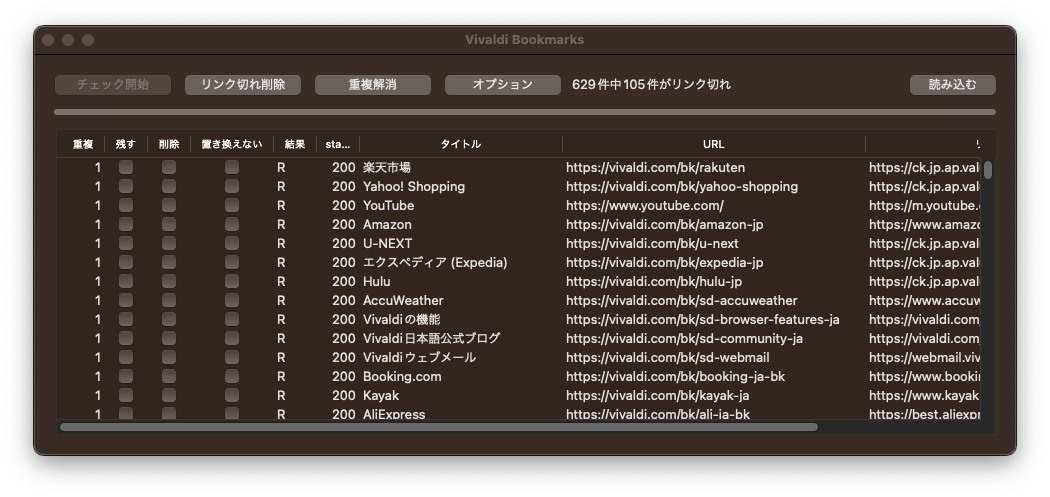1050x497 pixels.
Task: Click URL https://vivaldi.com/bk/amazon-jp
Action: tap(664, 224)
